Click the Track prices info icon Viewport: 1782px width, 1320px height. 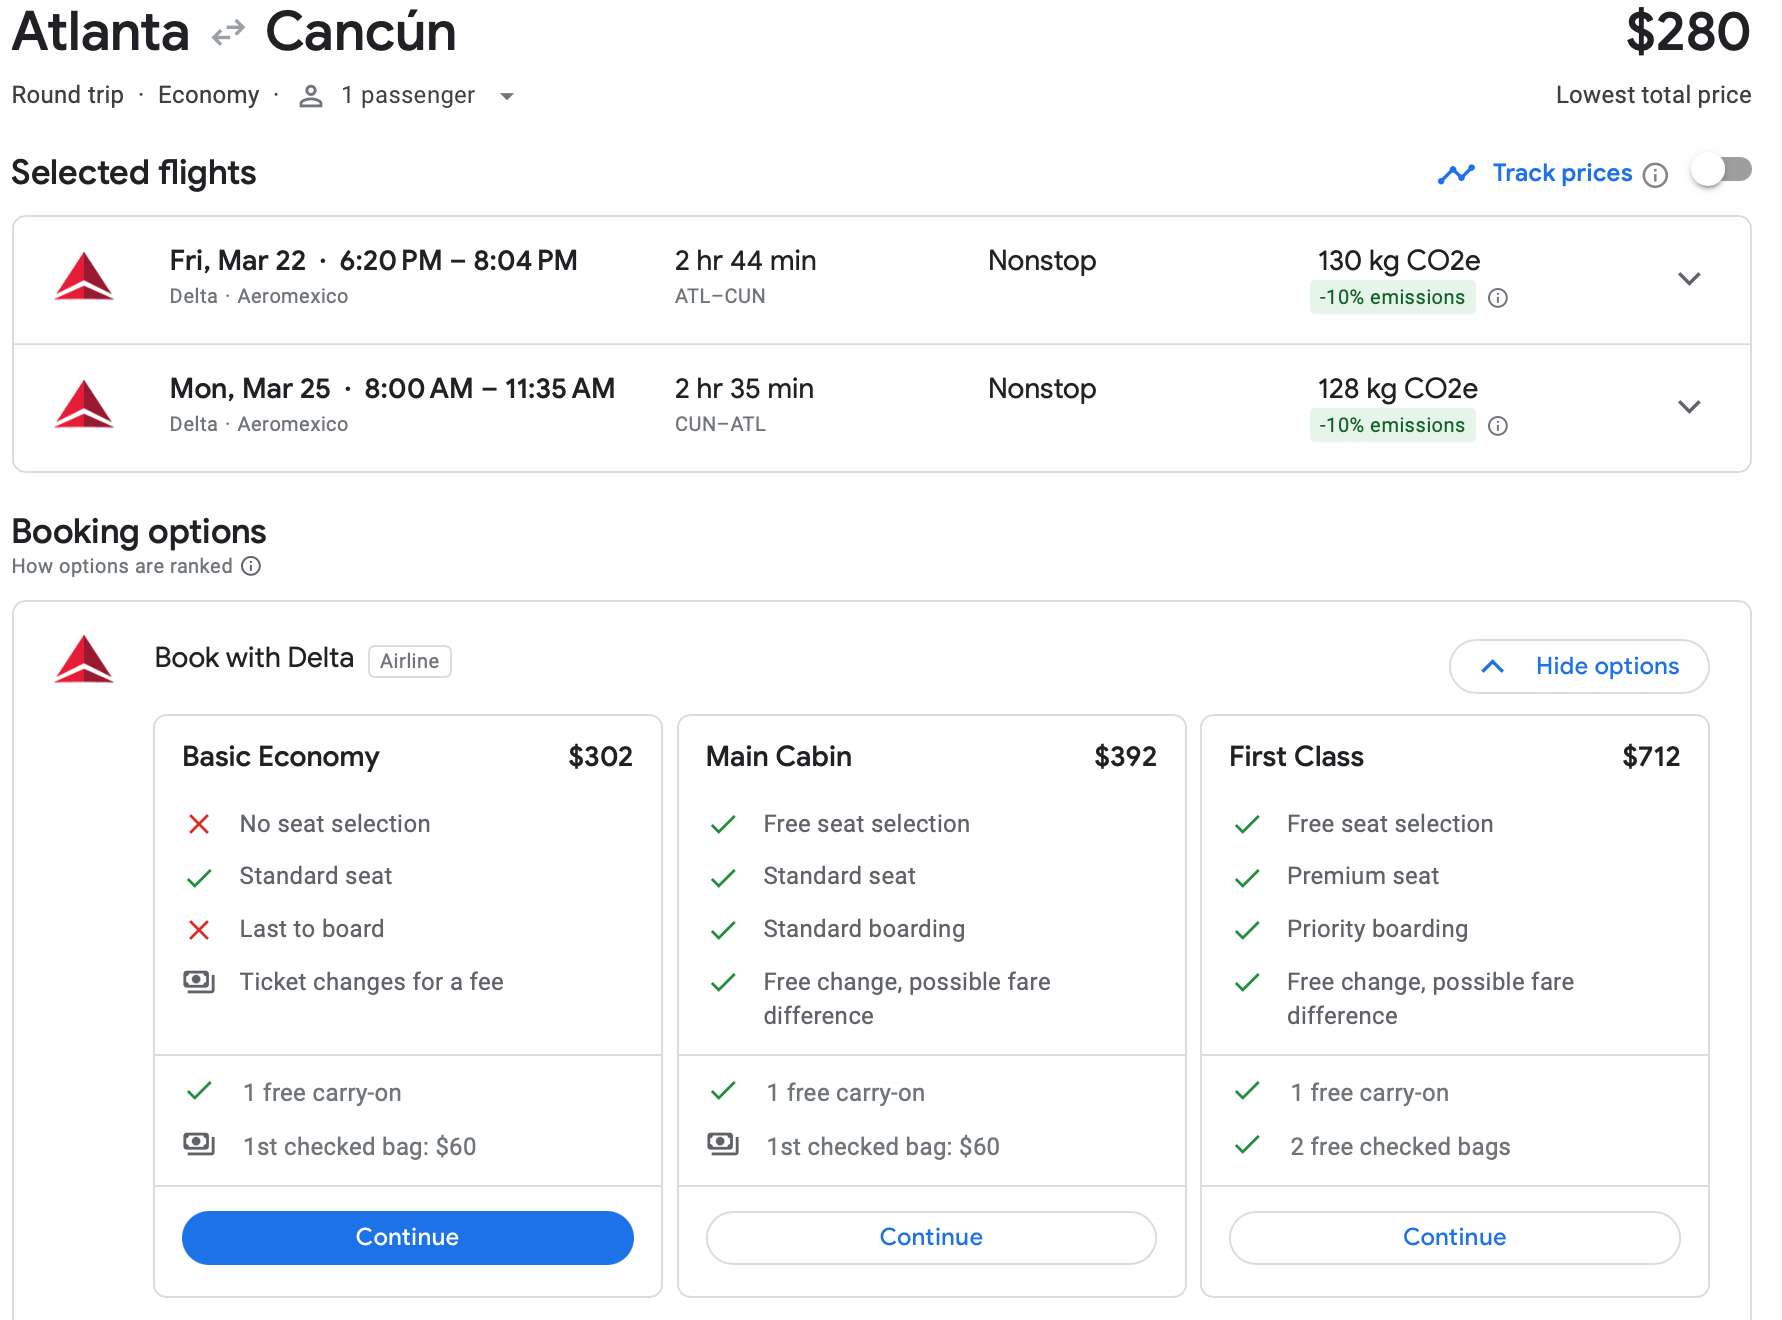1655,175
